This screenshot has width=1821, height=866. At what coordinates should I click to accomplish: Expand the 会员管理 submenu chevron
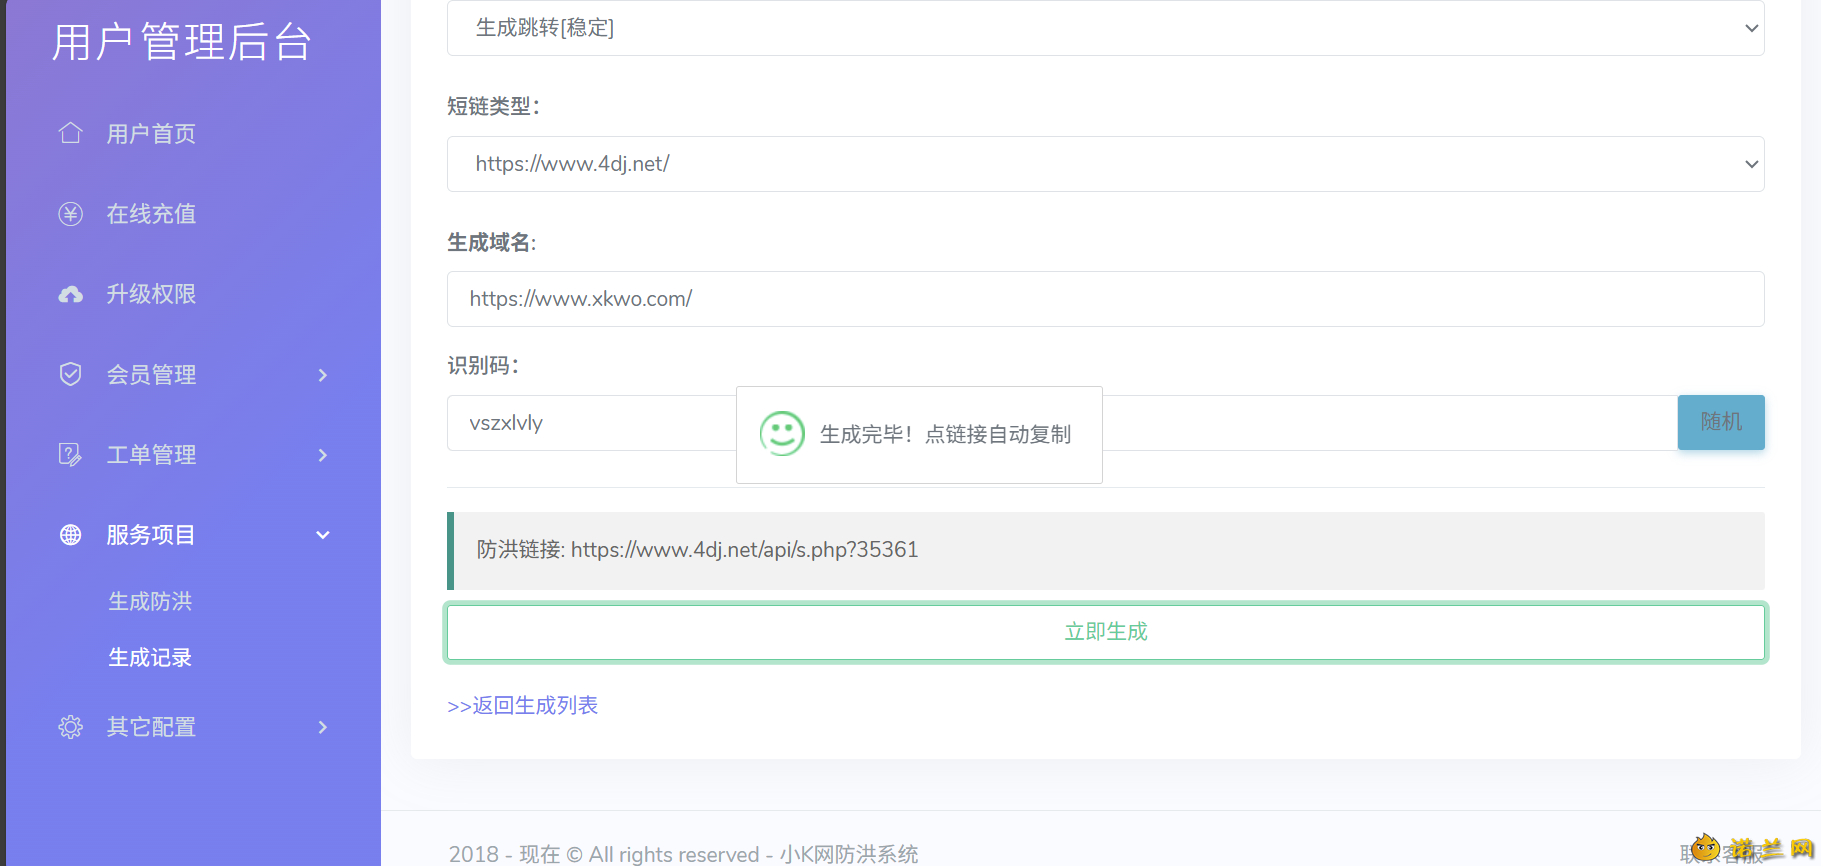[322, 375]
